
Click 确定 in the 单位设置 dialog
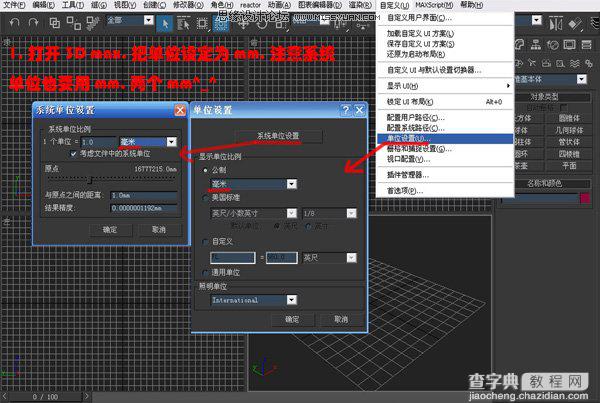coord(292,319)
